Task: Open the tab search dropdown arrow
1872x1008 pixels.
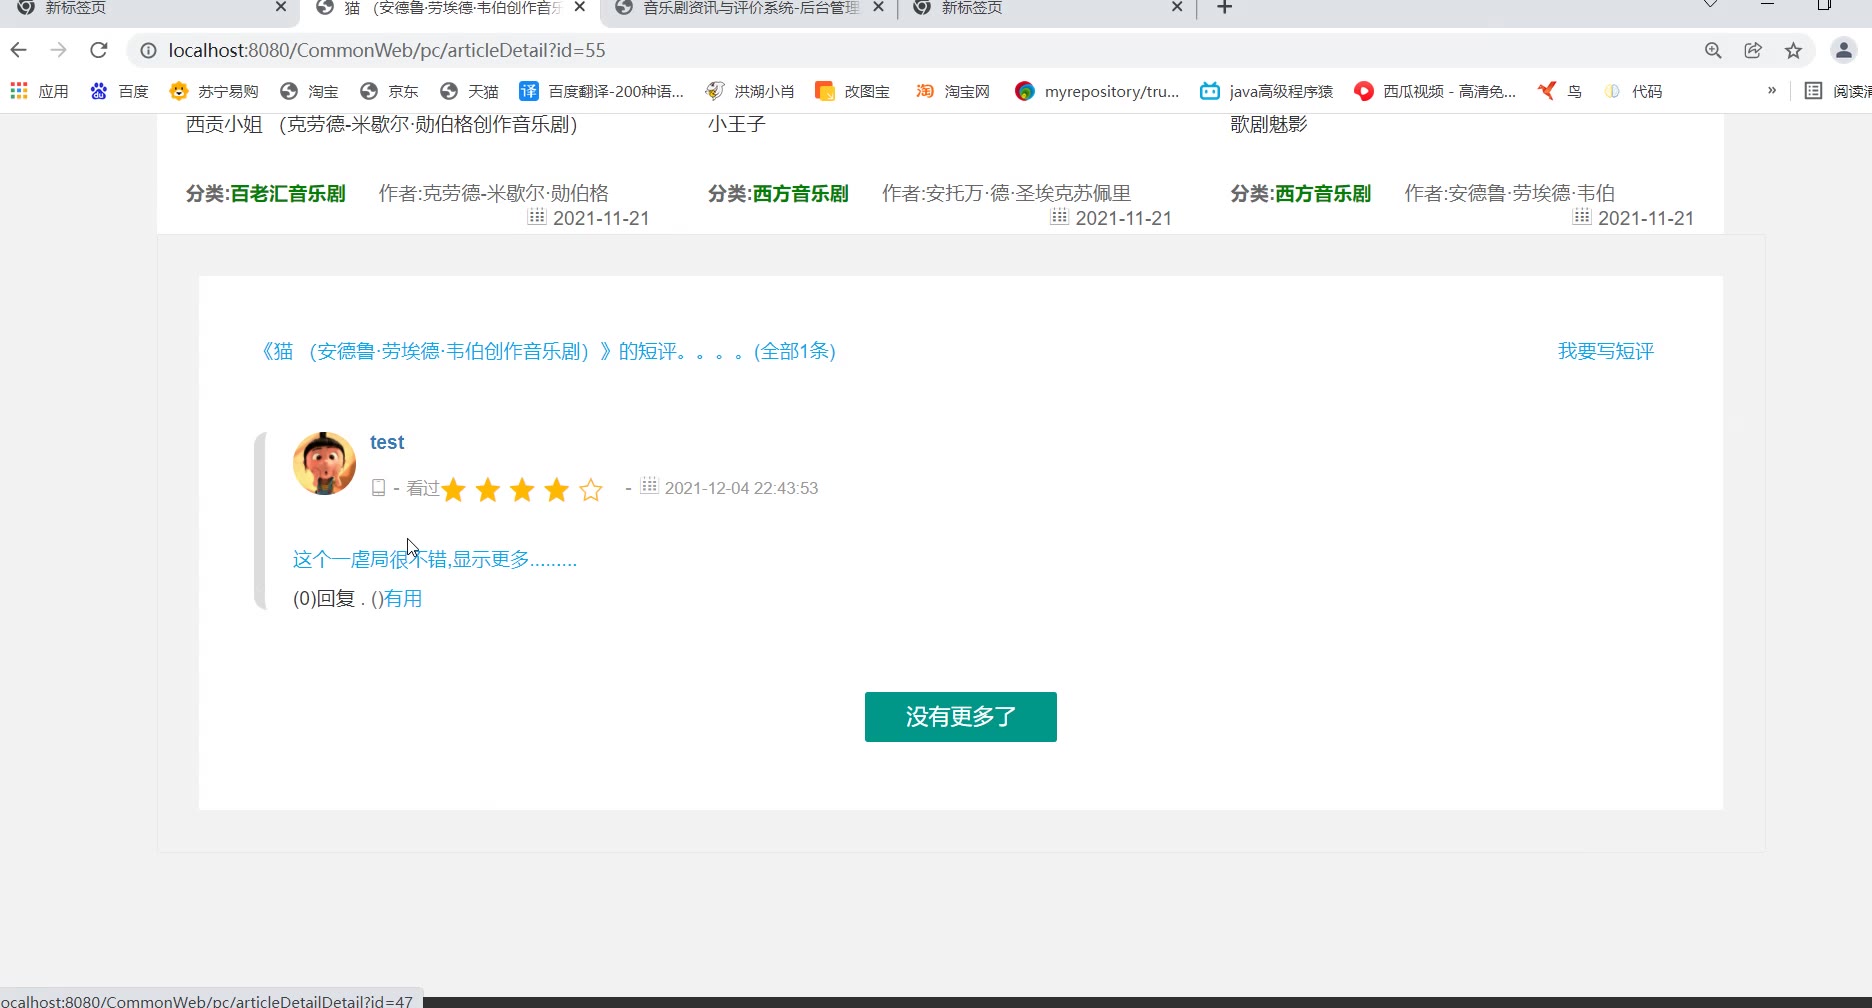Action: click(1710, 6)
